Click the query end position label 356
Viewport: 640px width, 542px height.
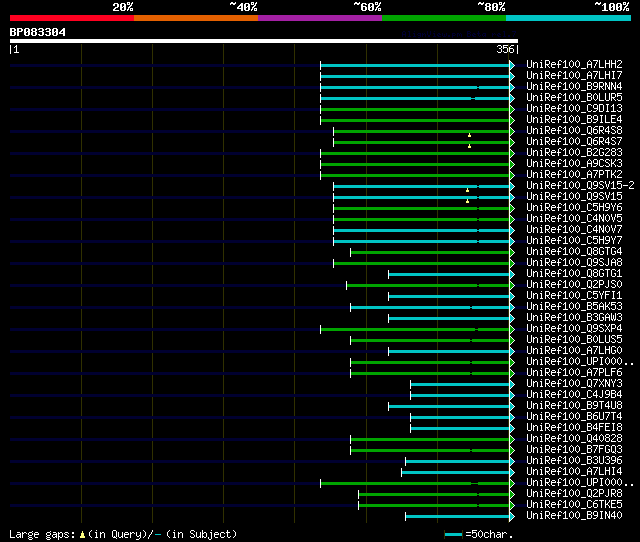tap(505, 49)
